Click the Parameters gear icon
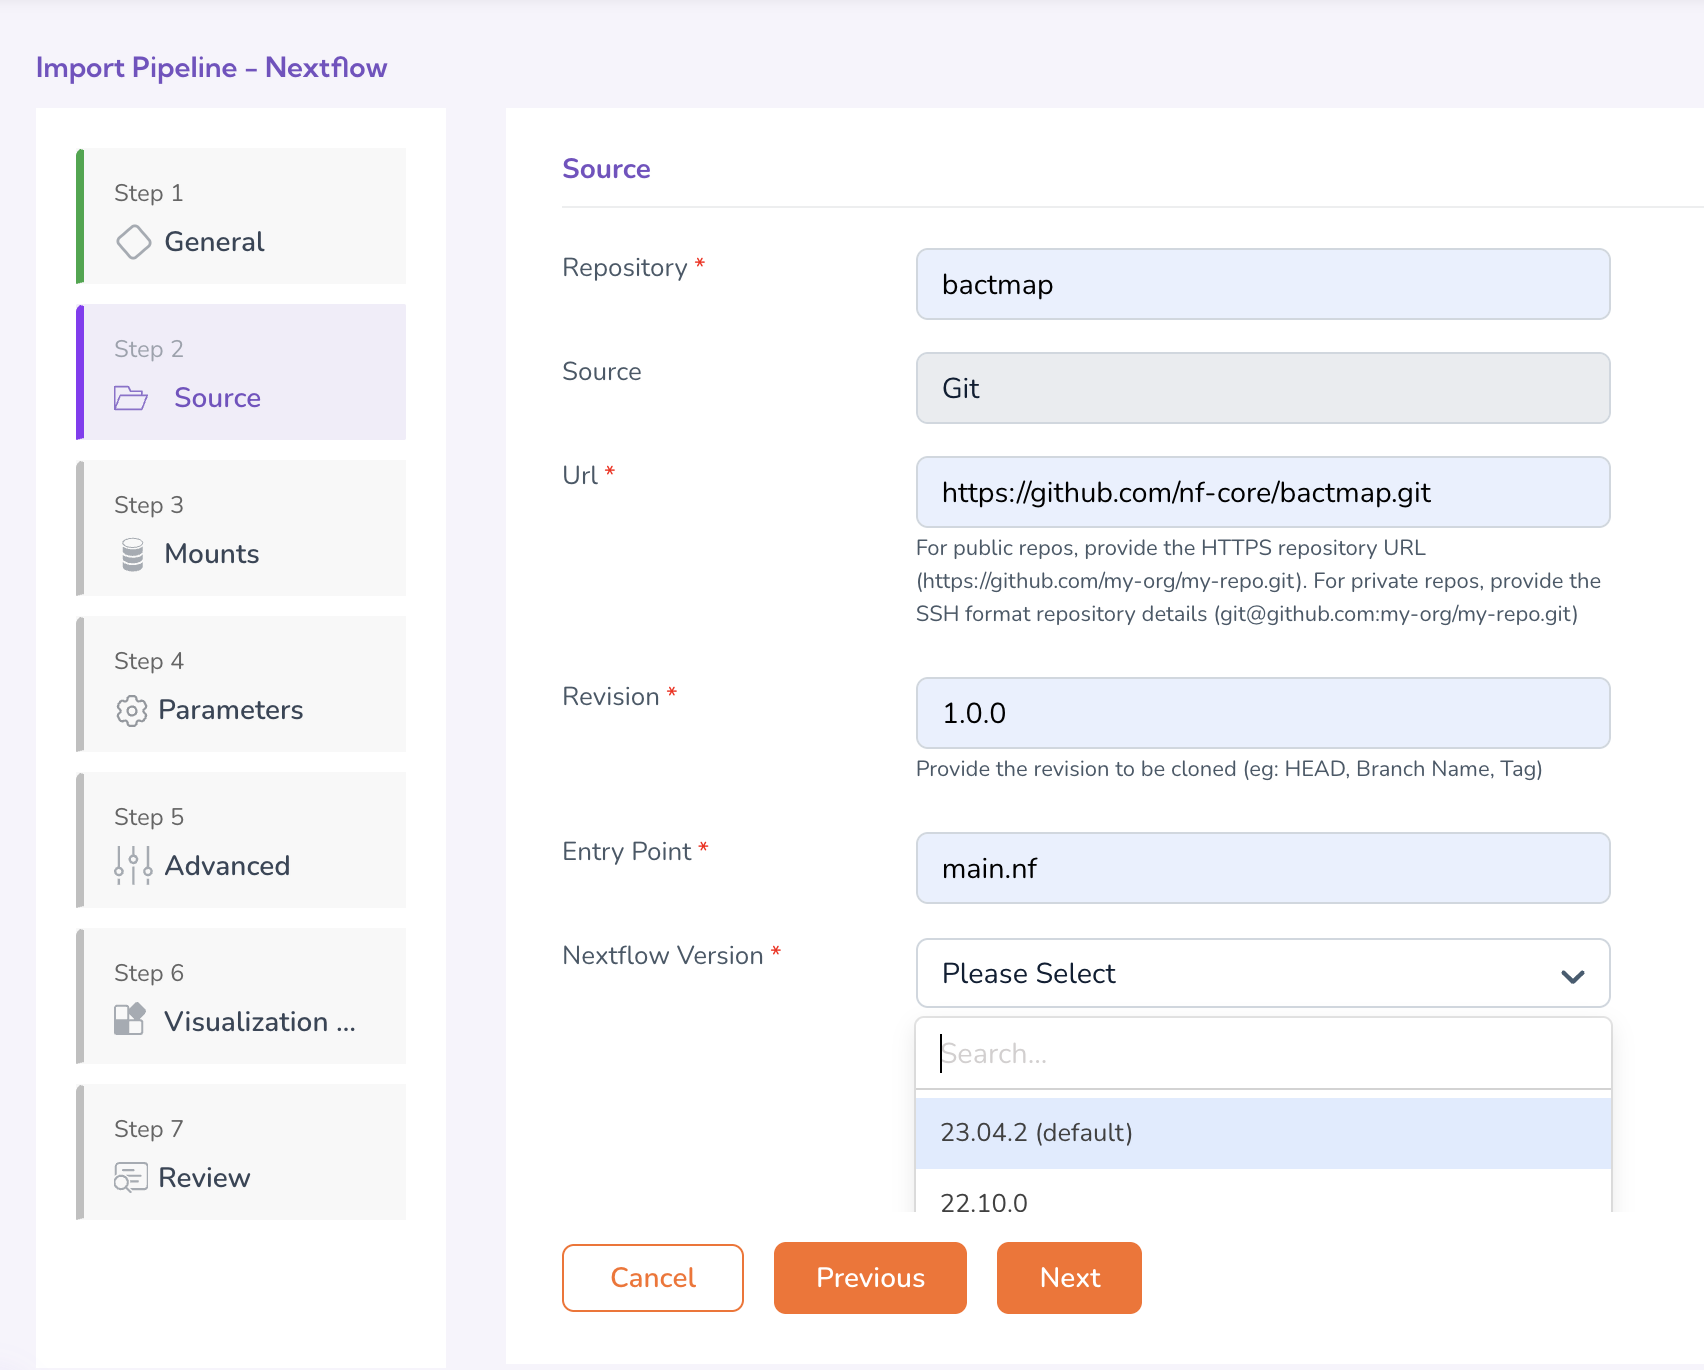The height and width of the screenshot is (1370, 1704). click(x=131, y=710)
